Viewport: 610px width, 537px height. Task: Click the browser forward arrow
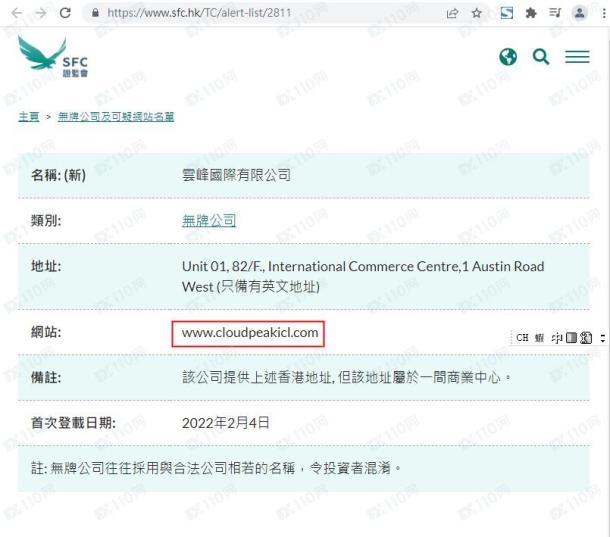tap(41, 13)
